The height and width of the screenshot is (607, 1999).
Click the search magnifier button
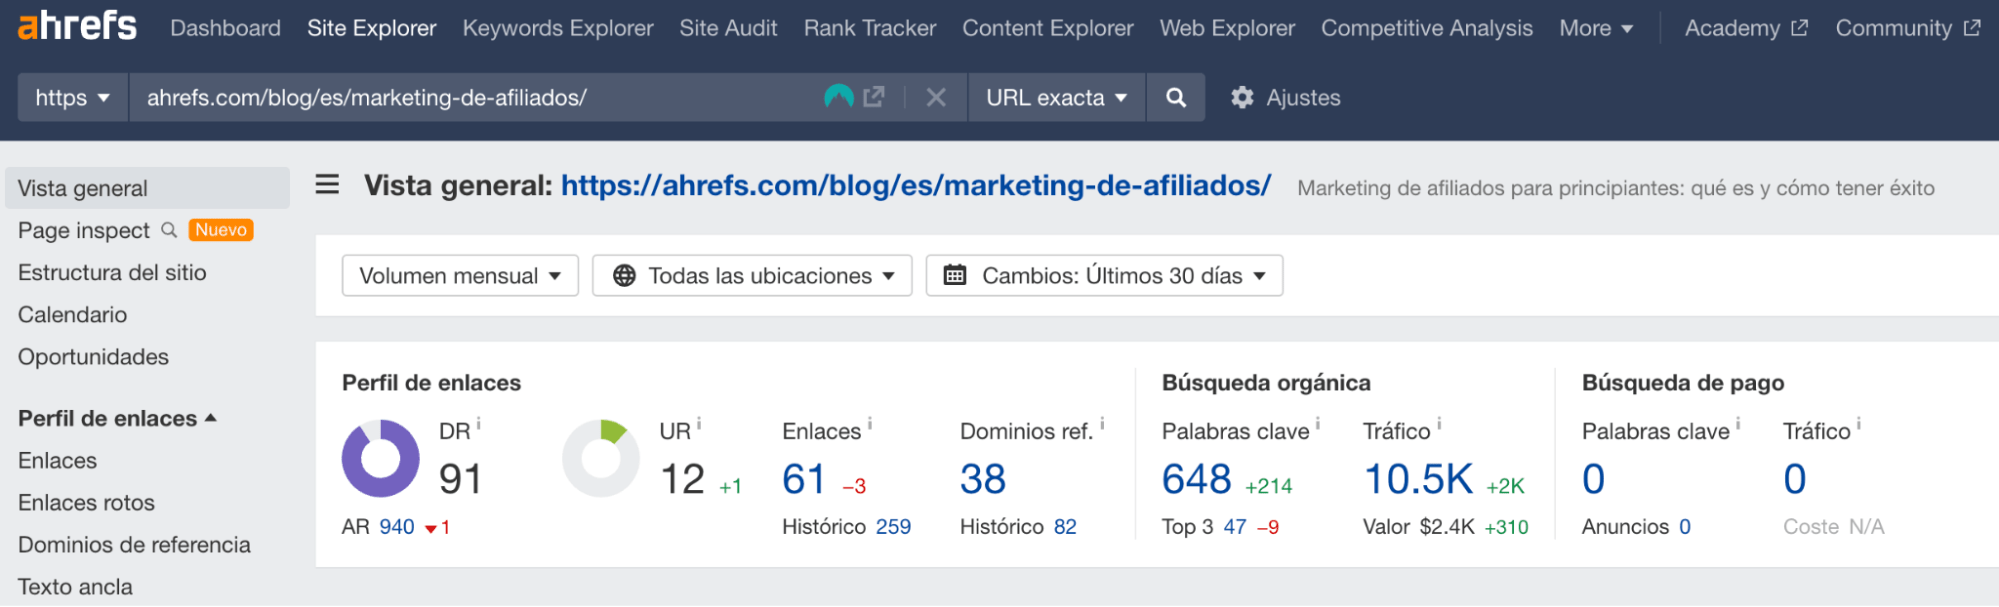1176,98
